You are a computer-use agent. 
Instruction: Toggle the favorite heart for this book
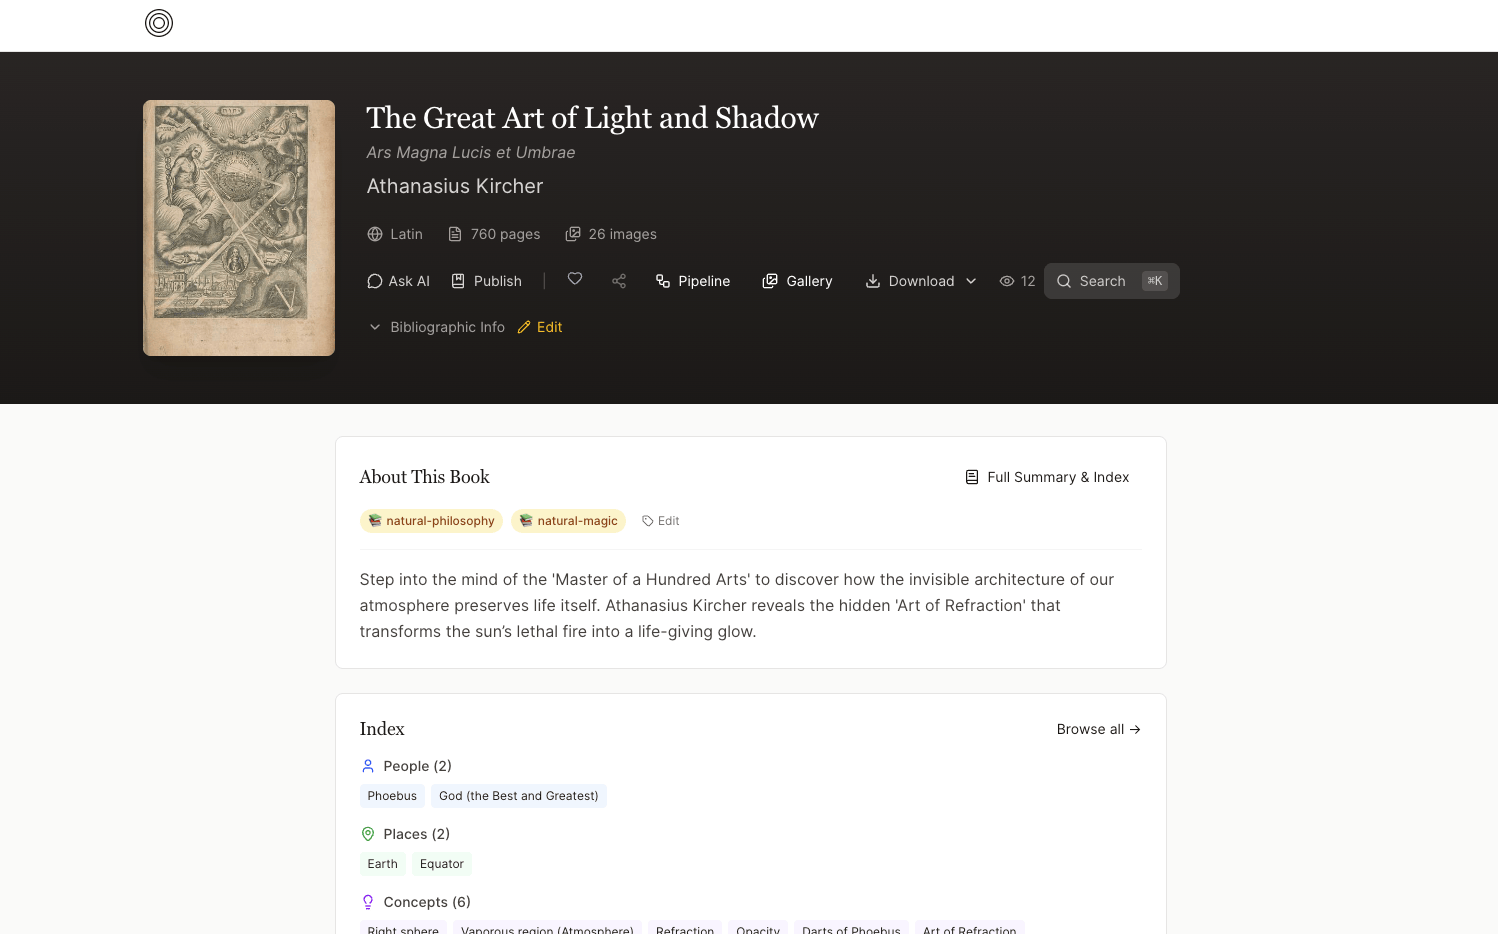[x=575, y=280]
